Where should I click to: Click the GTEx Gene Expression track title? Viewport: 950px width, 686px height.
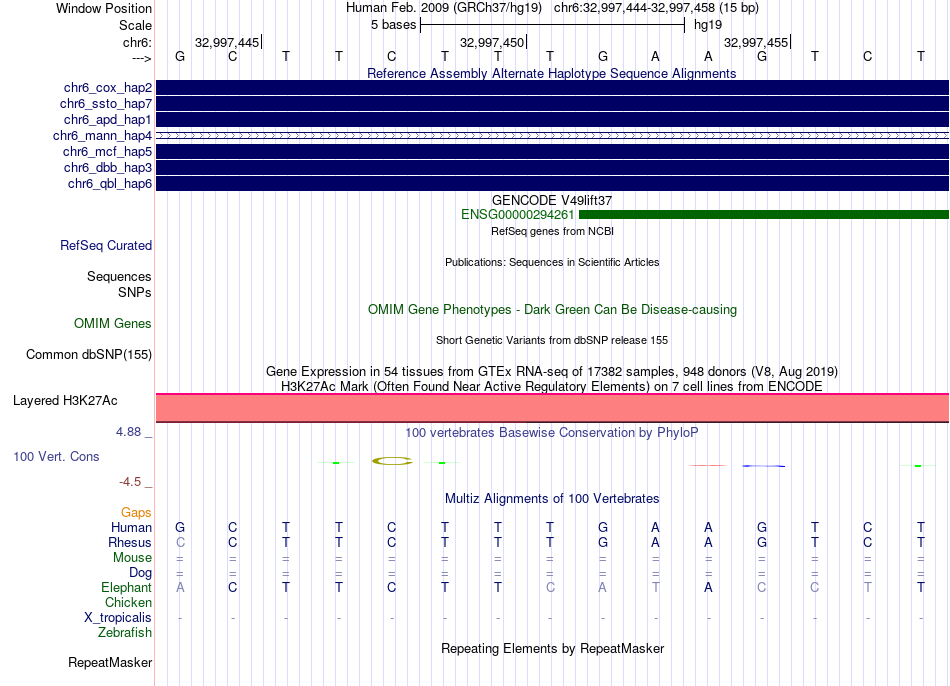(552, 371)
